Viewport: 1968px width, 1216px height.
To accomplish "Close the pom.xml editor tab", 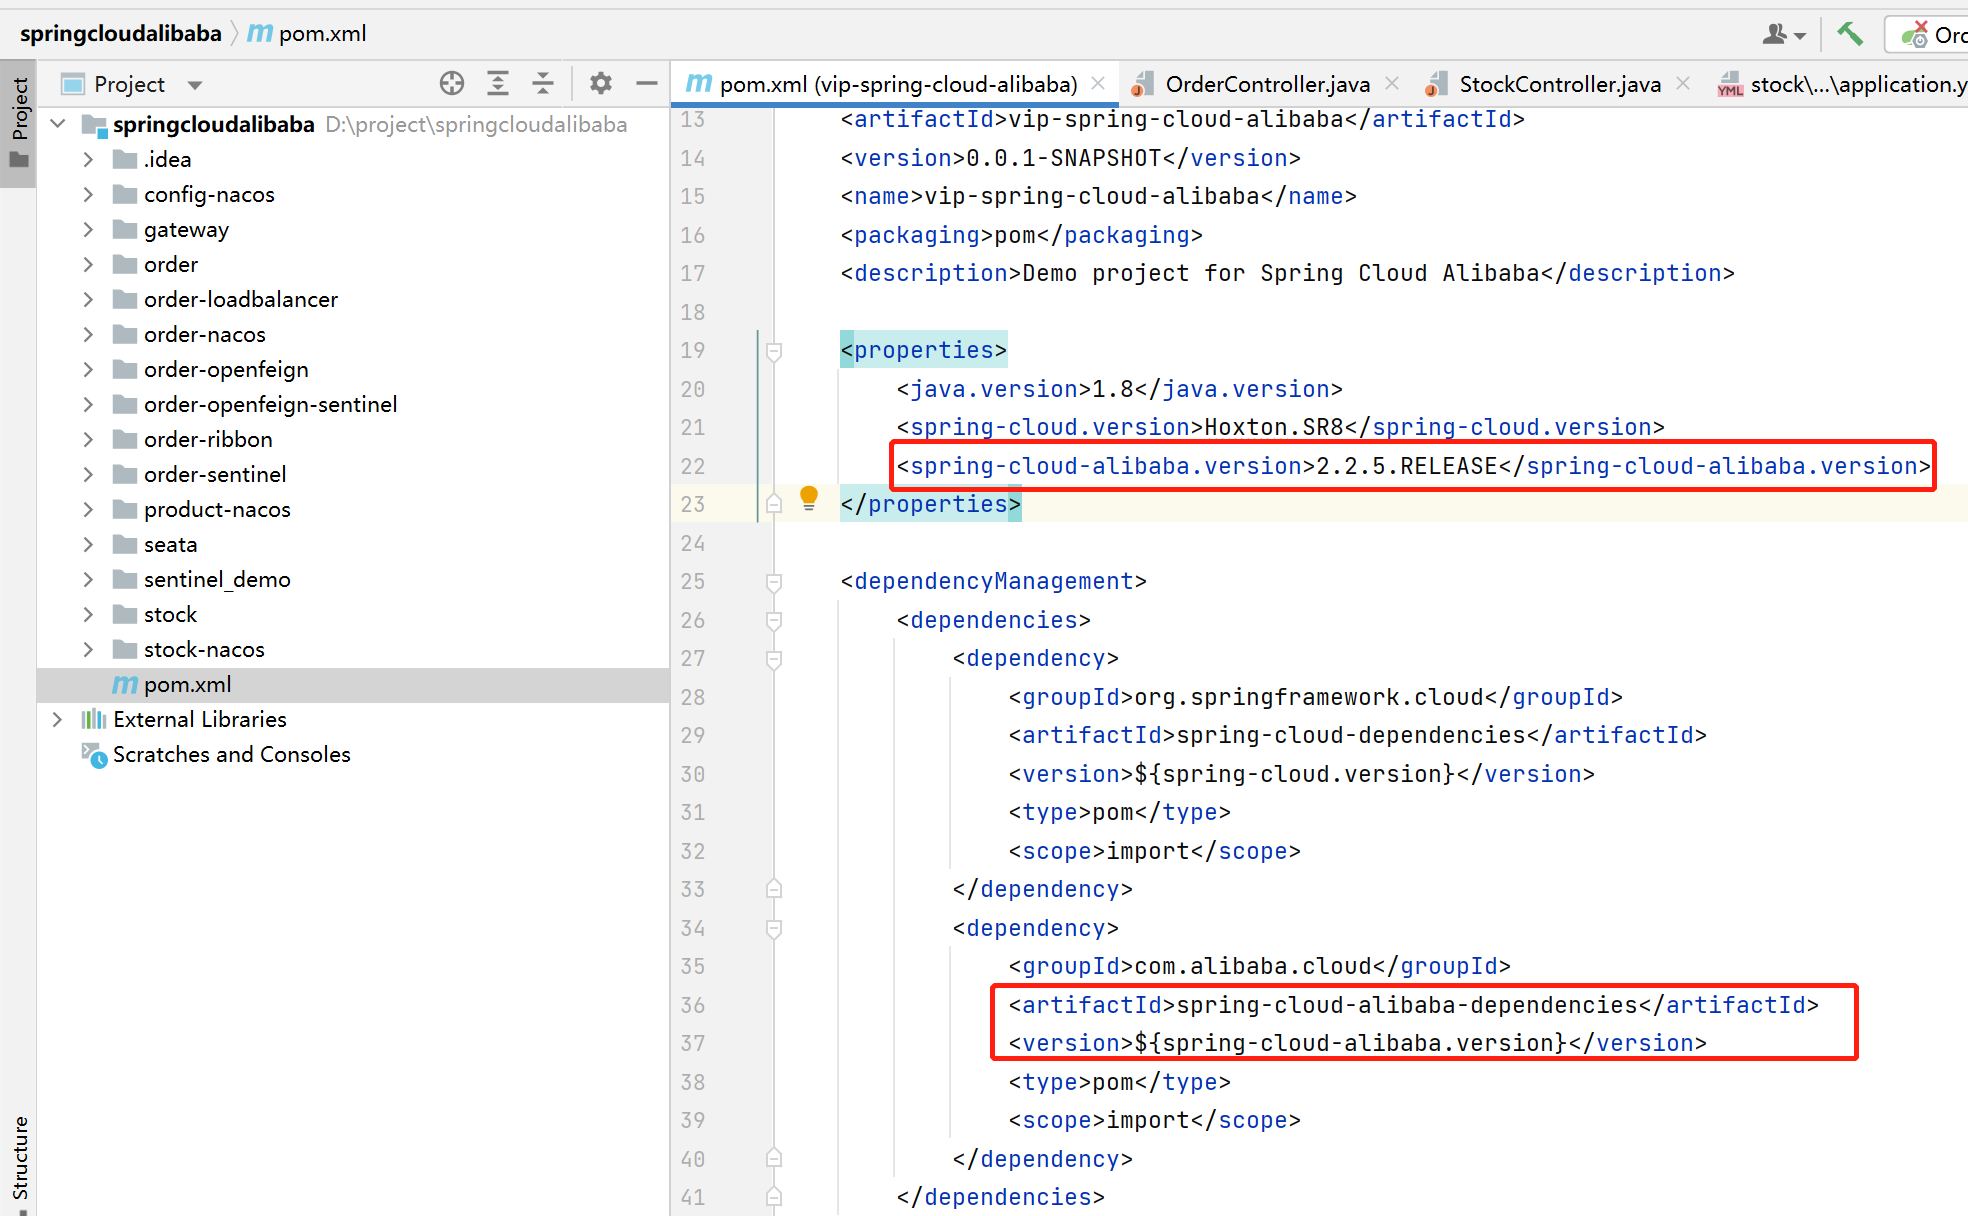I will [x=1098, y=83].
